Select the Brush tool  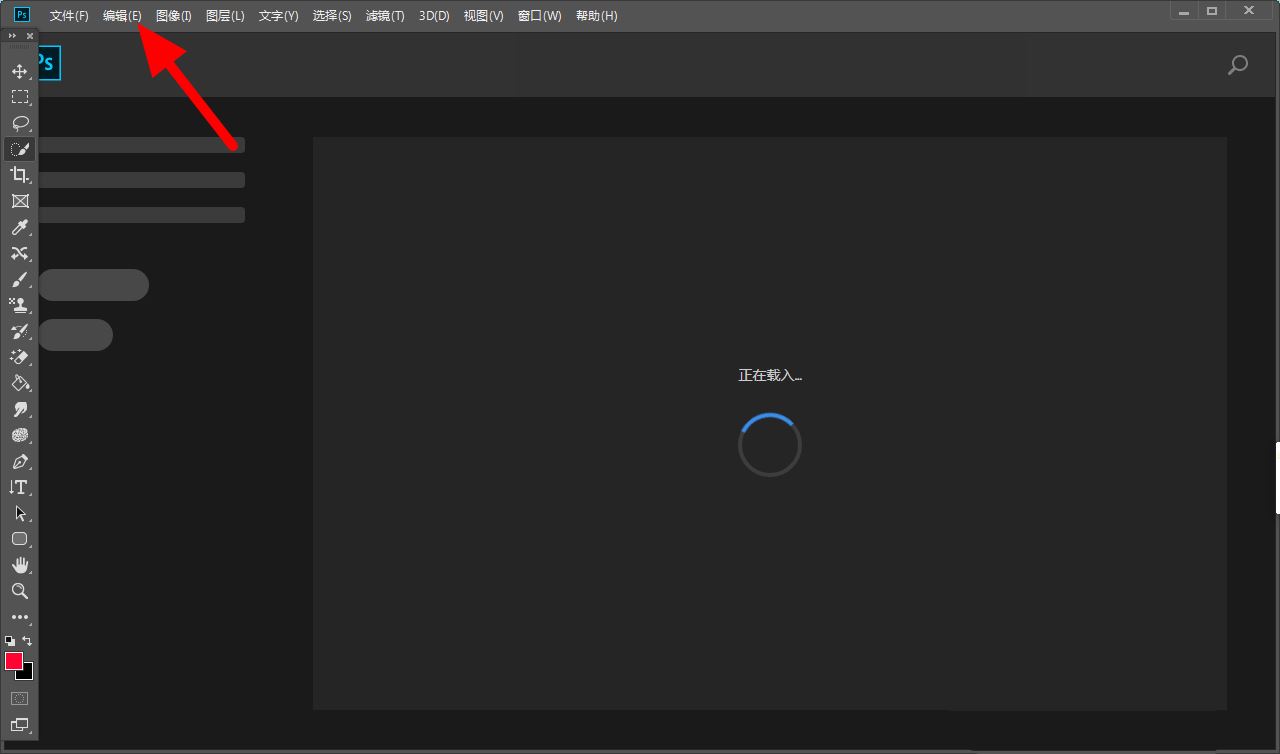click(x=19, y=279)
